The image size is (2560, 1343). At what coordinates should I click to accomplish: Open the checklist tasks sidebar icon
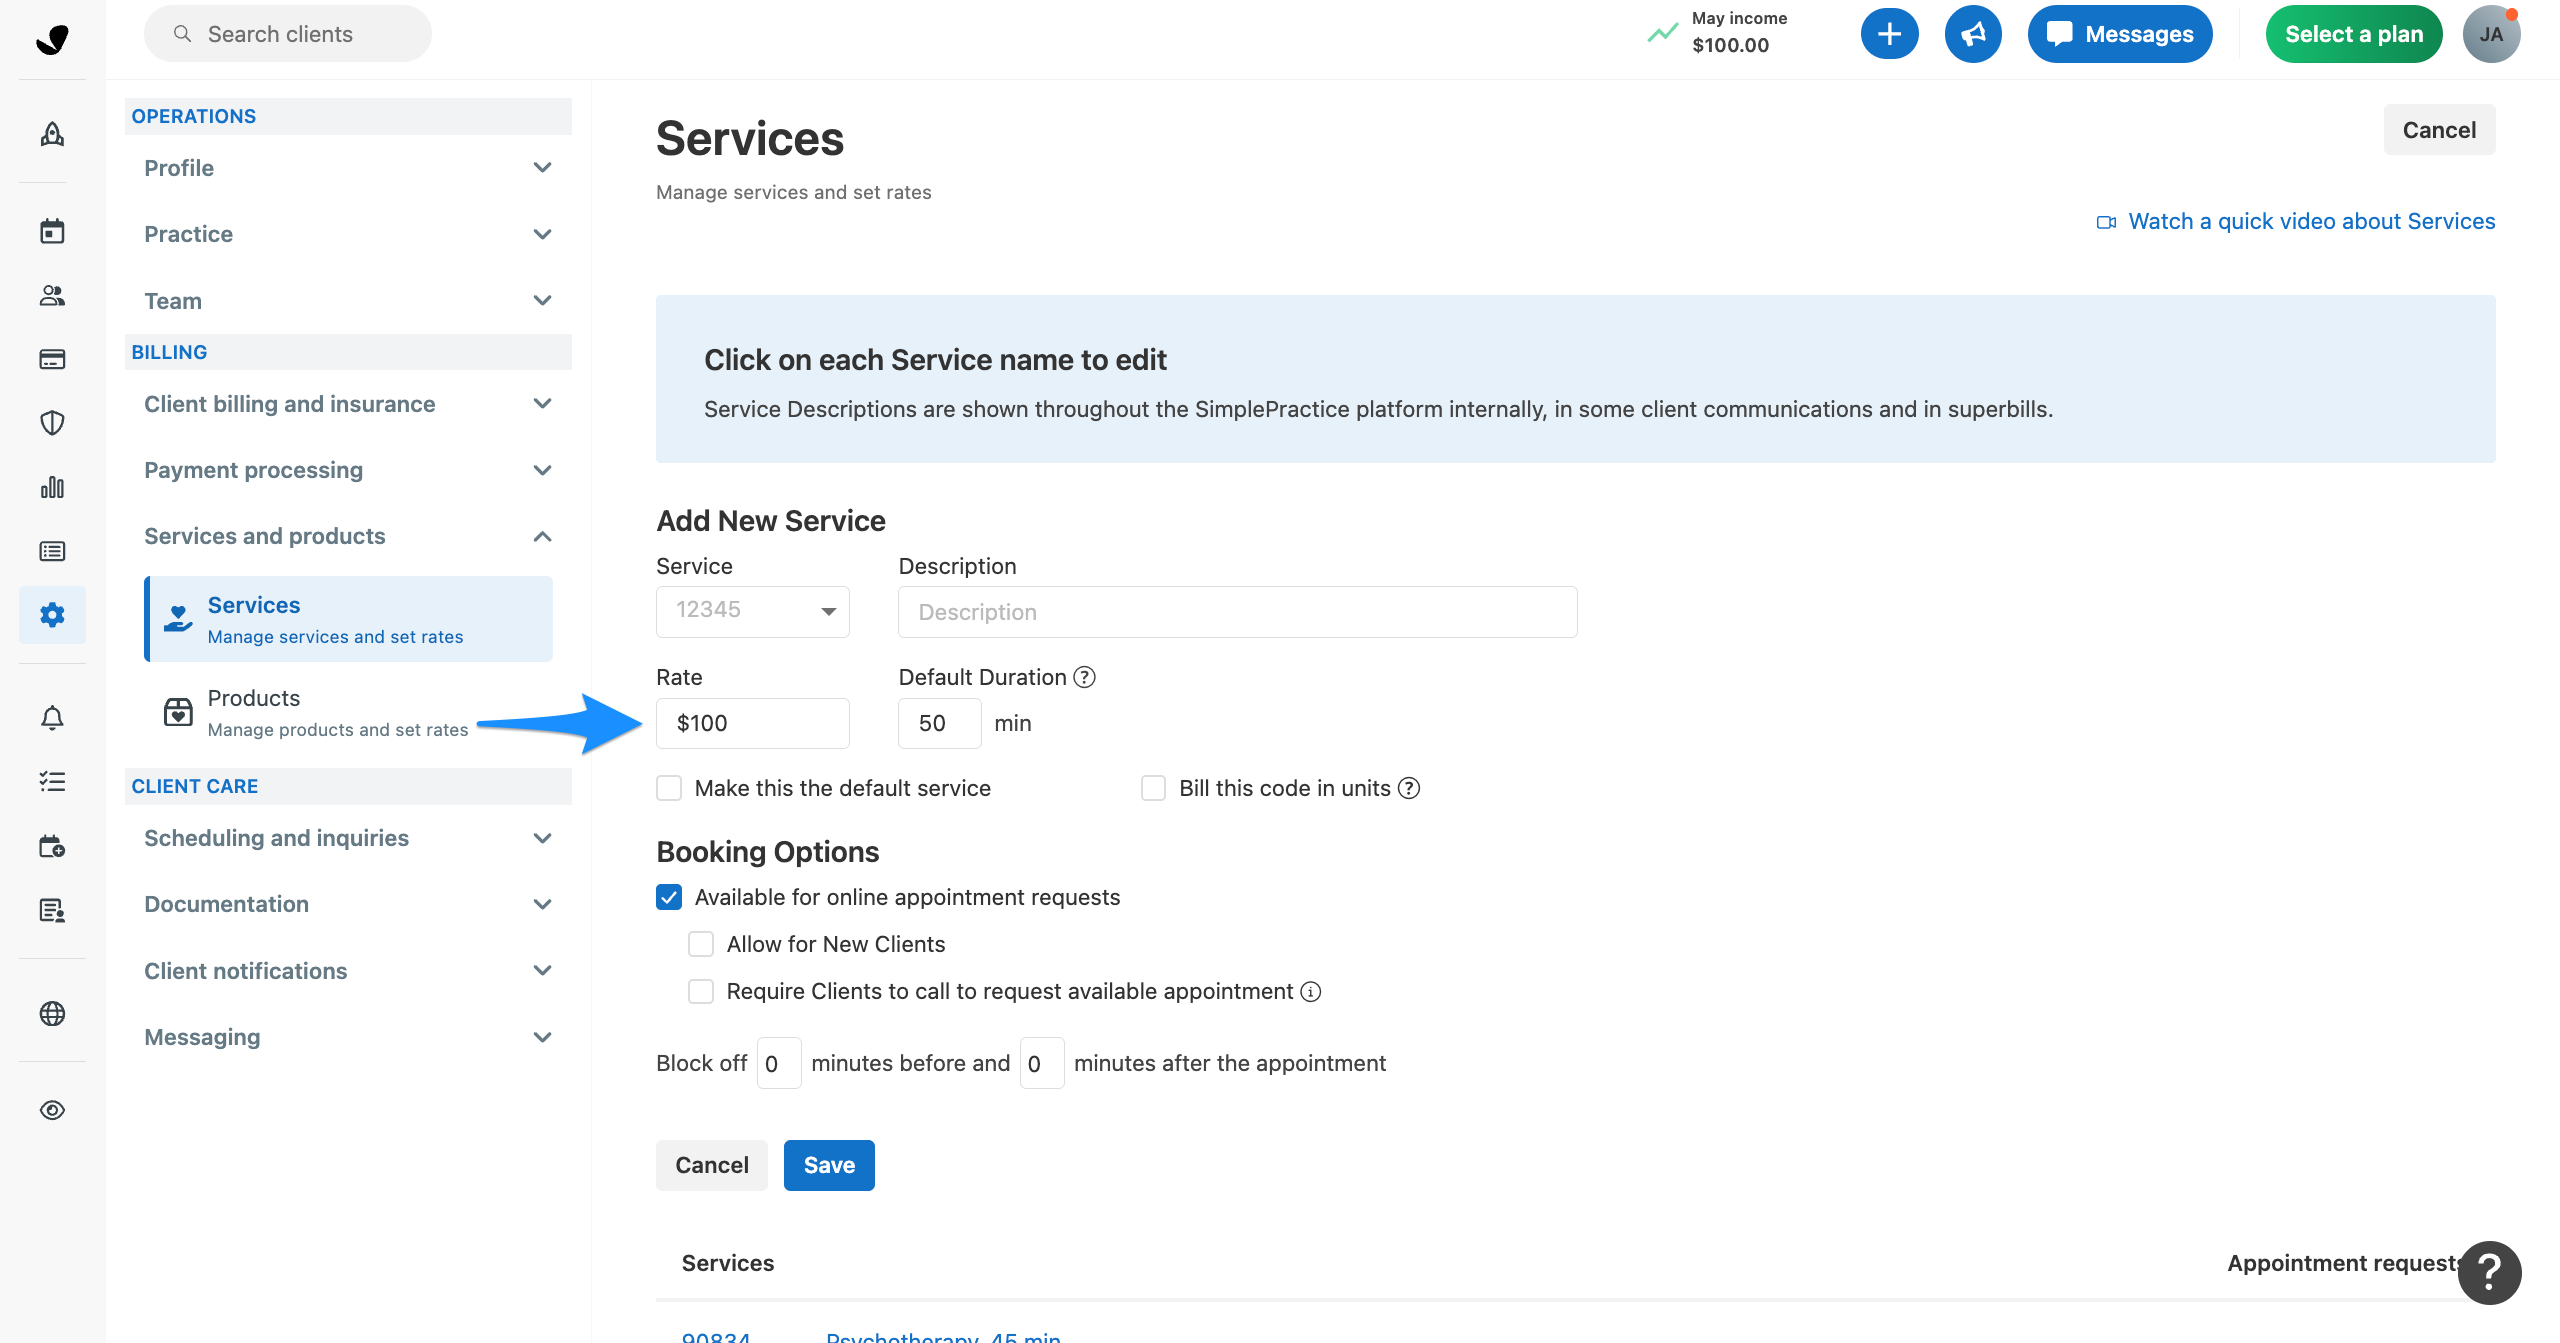tap(52, 781)
